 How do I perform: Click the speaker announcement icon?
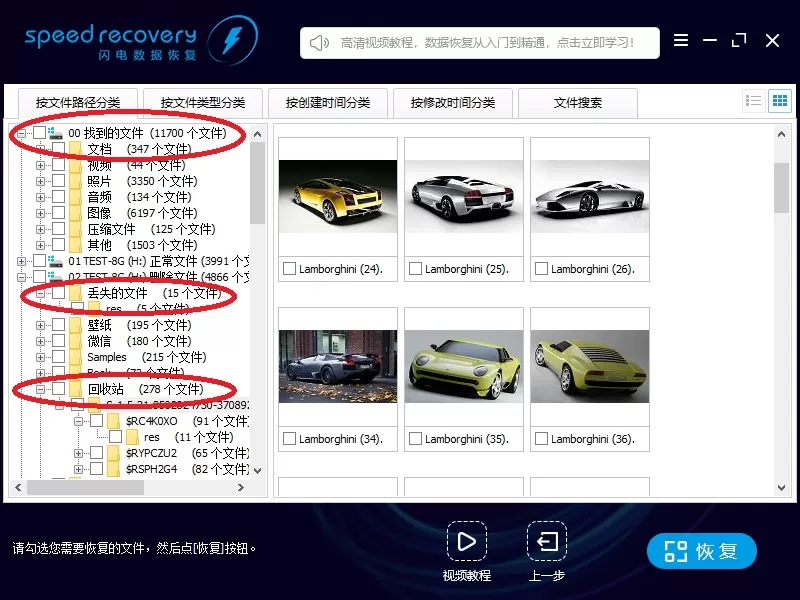[x=319, y=43]
